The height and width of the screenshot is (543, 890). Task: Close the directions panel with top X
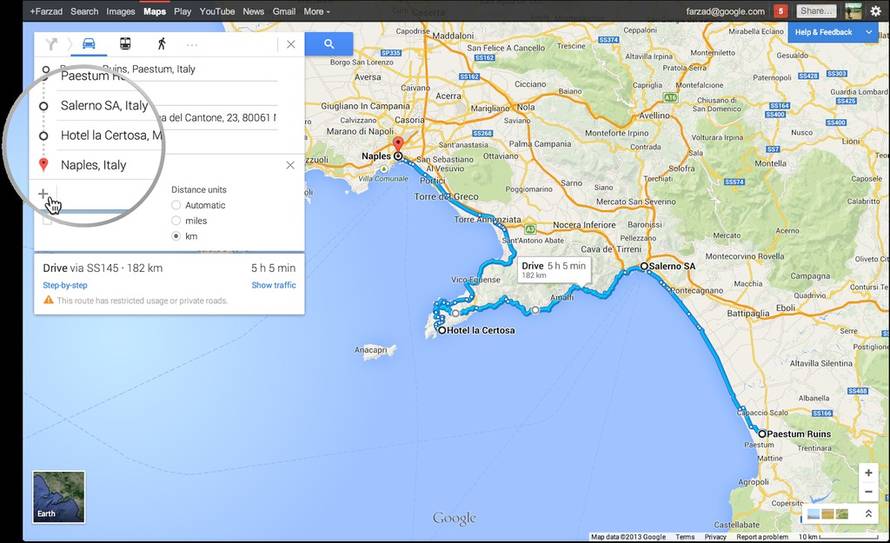pos(291,44)
